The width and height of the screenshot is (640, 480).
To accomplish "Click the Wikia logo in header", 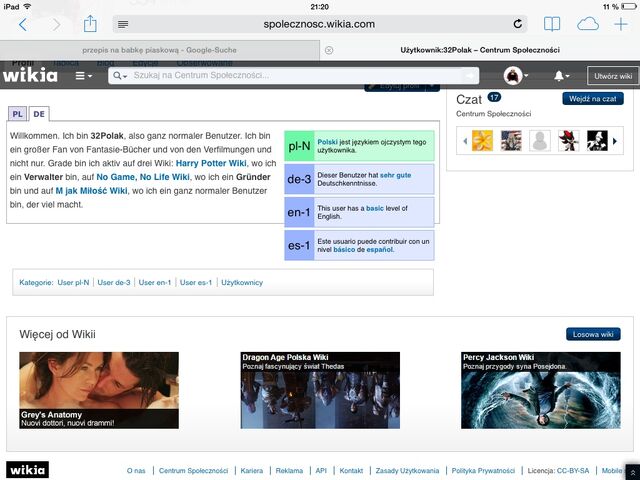I will tap(30, 76).
